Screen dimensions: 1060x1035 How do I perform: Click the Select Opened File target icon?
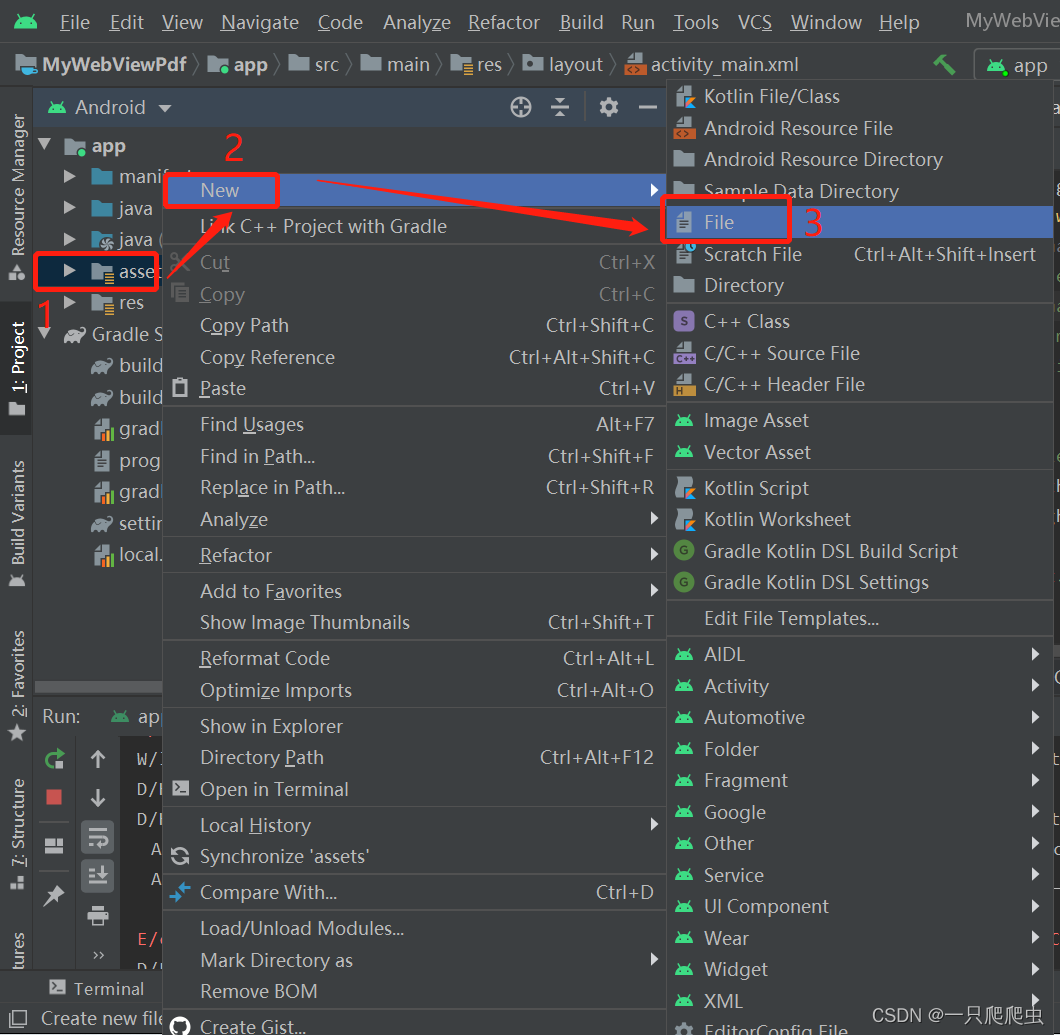[x=521, y=107]
